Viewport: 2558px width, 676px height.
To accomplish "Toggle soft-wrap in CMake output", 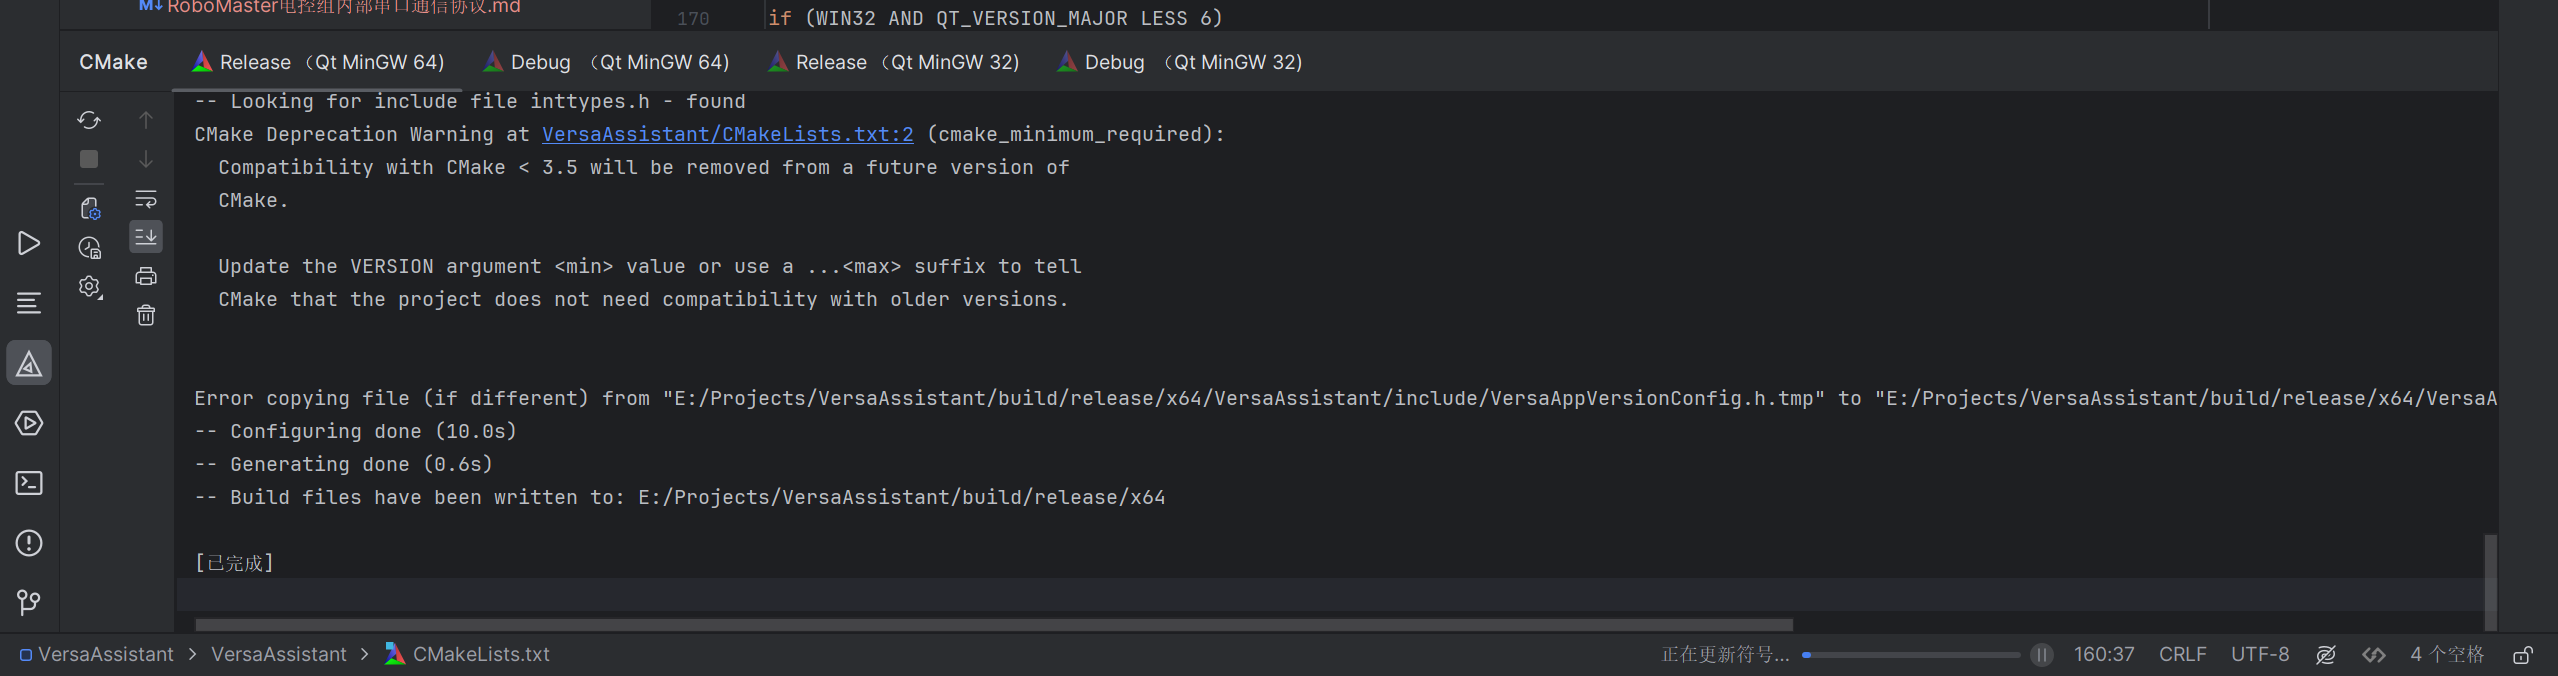I will tap(146, 198).
